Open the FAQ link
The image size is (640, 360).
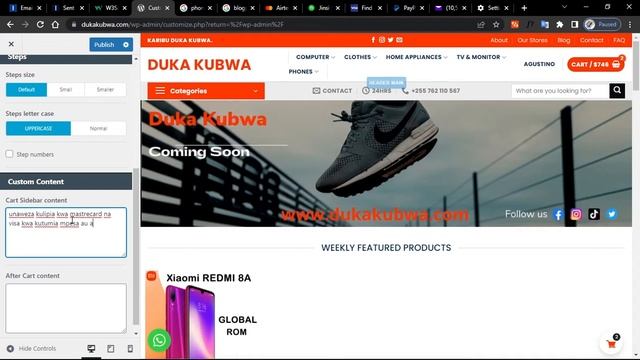(619, 40)
